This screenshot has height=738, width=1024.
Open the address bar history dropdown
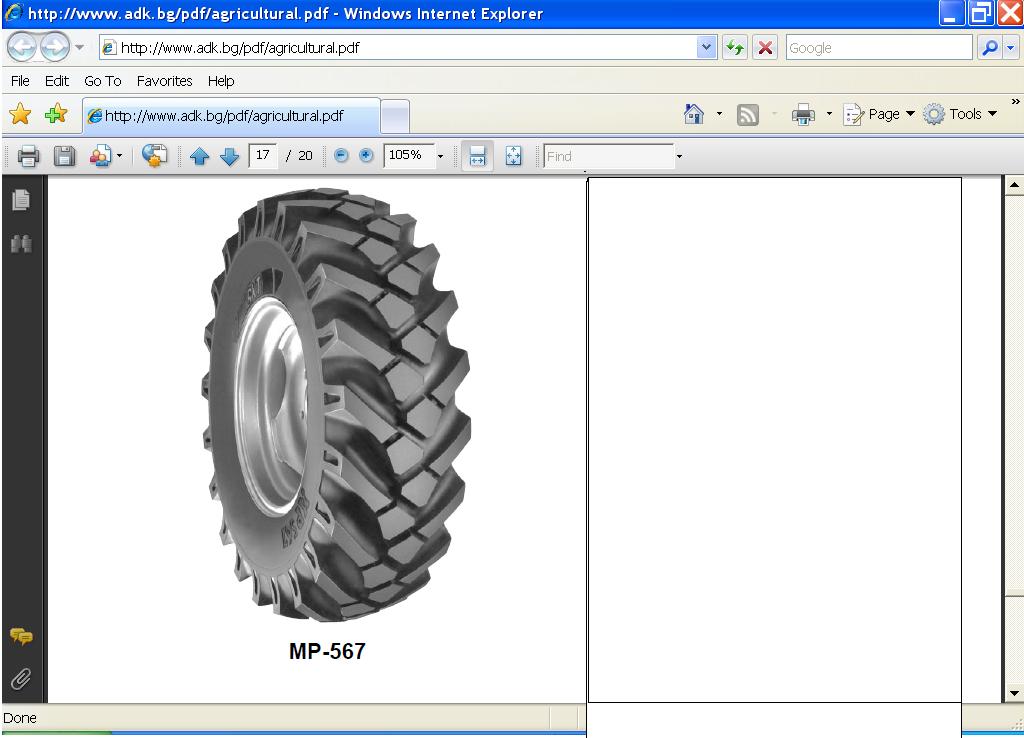coord(707,47)
